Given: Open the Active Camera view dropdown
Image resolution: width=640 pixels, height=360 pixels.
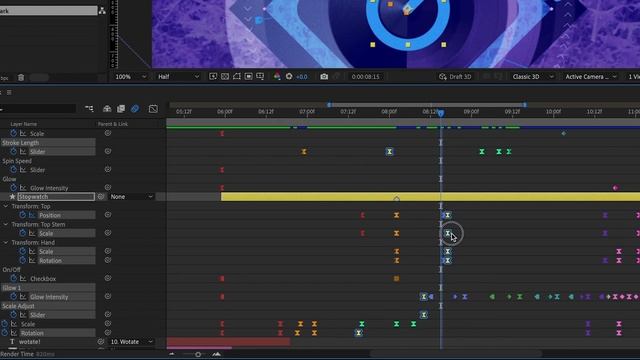Looking at the screenshot, I should [x=591, y=77].
